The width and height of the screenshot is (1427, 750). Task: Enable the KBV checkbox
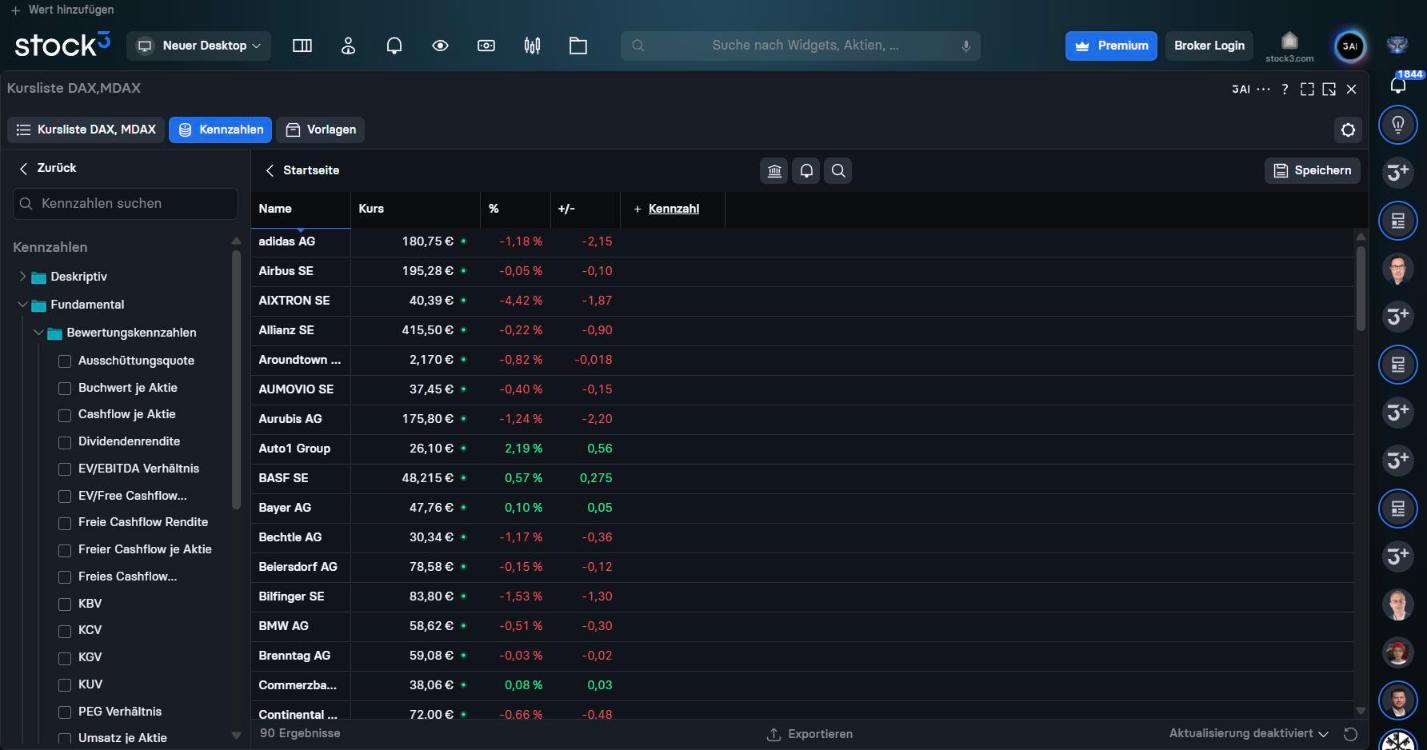[x=65, y=604]
